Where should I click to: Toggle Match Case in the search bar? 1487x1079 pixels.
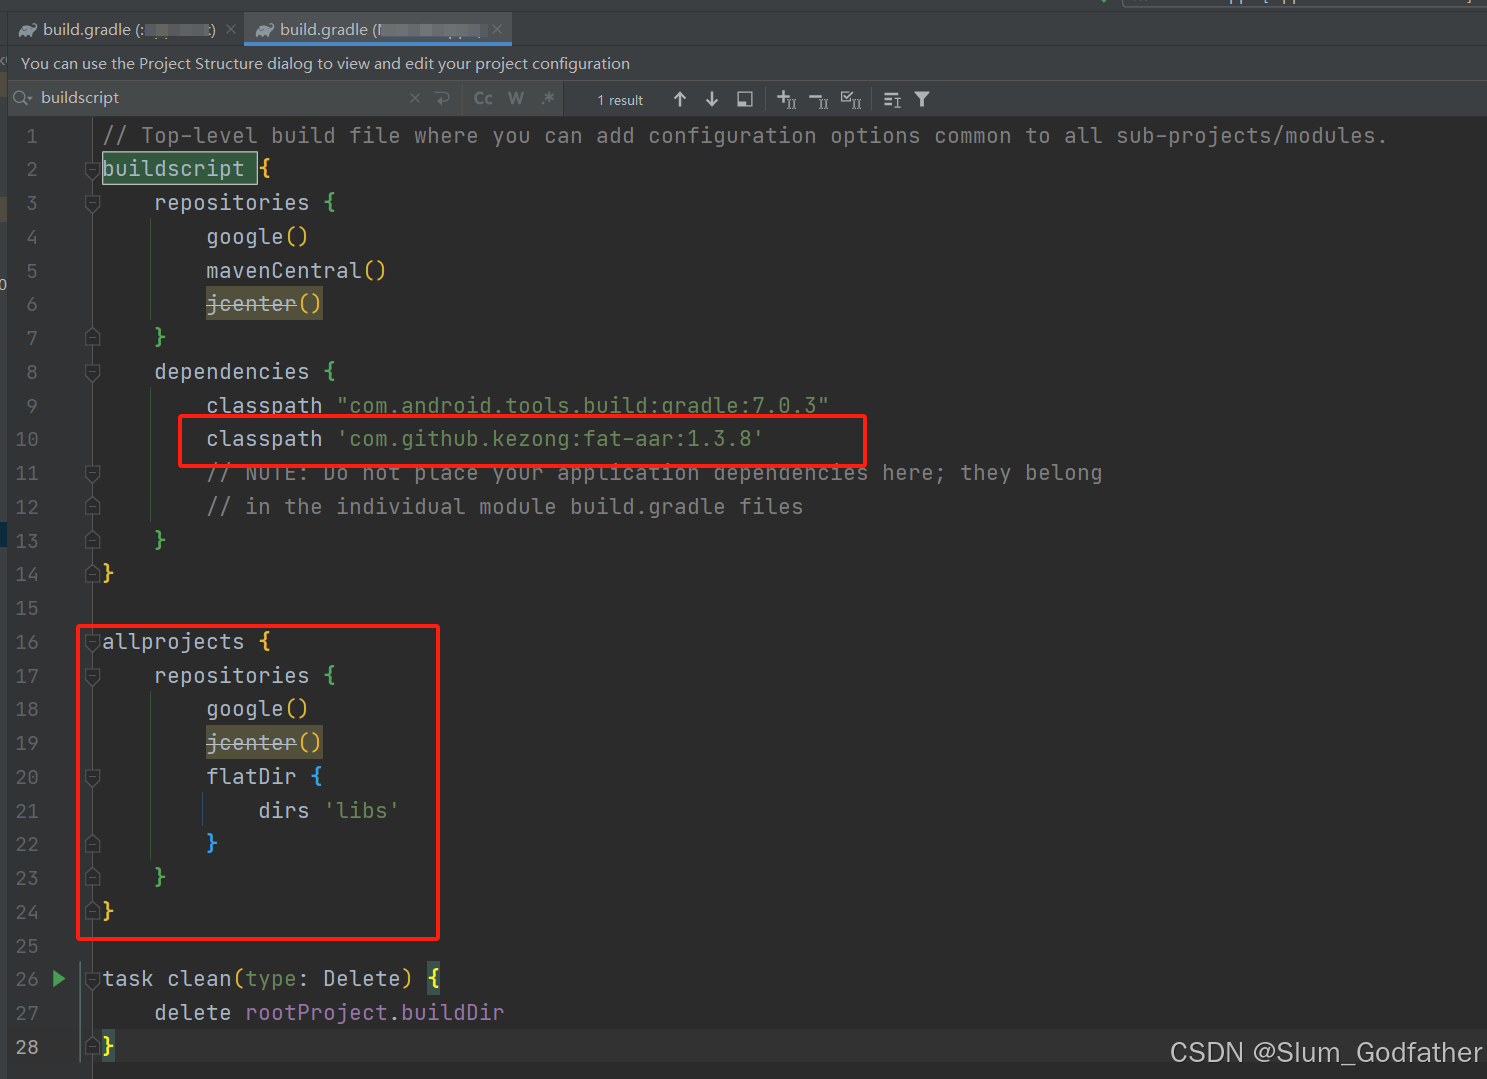pyautogui.click(x=482, y=98)
